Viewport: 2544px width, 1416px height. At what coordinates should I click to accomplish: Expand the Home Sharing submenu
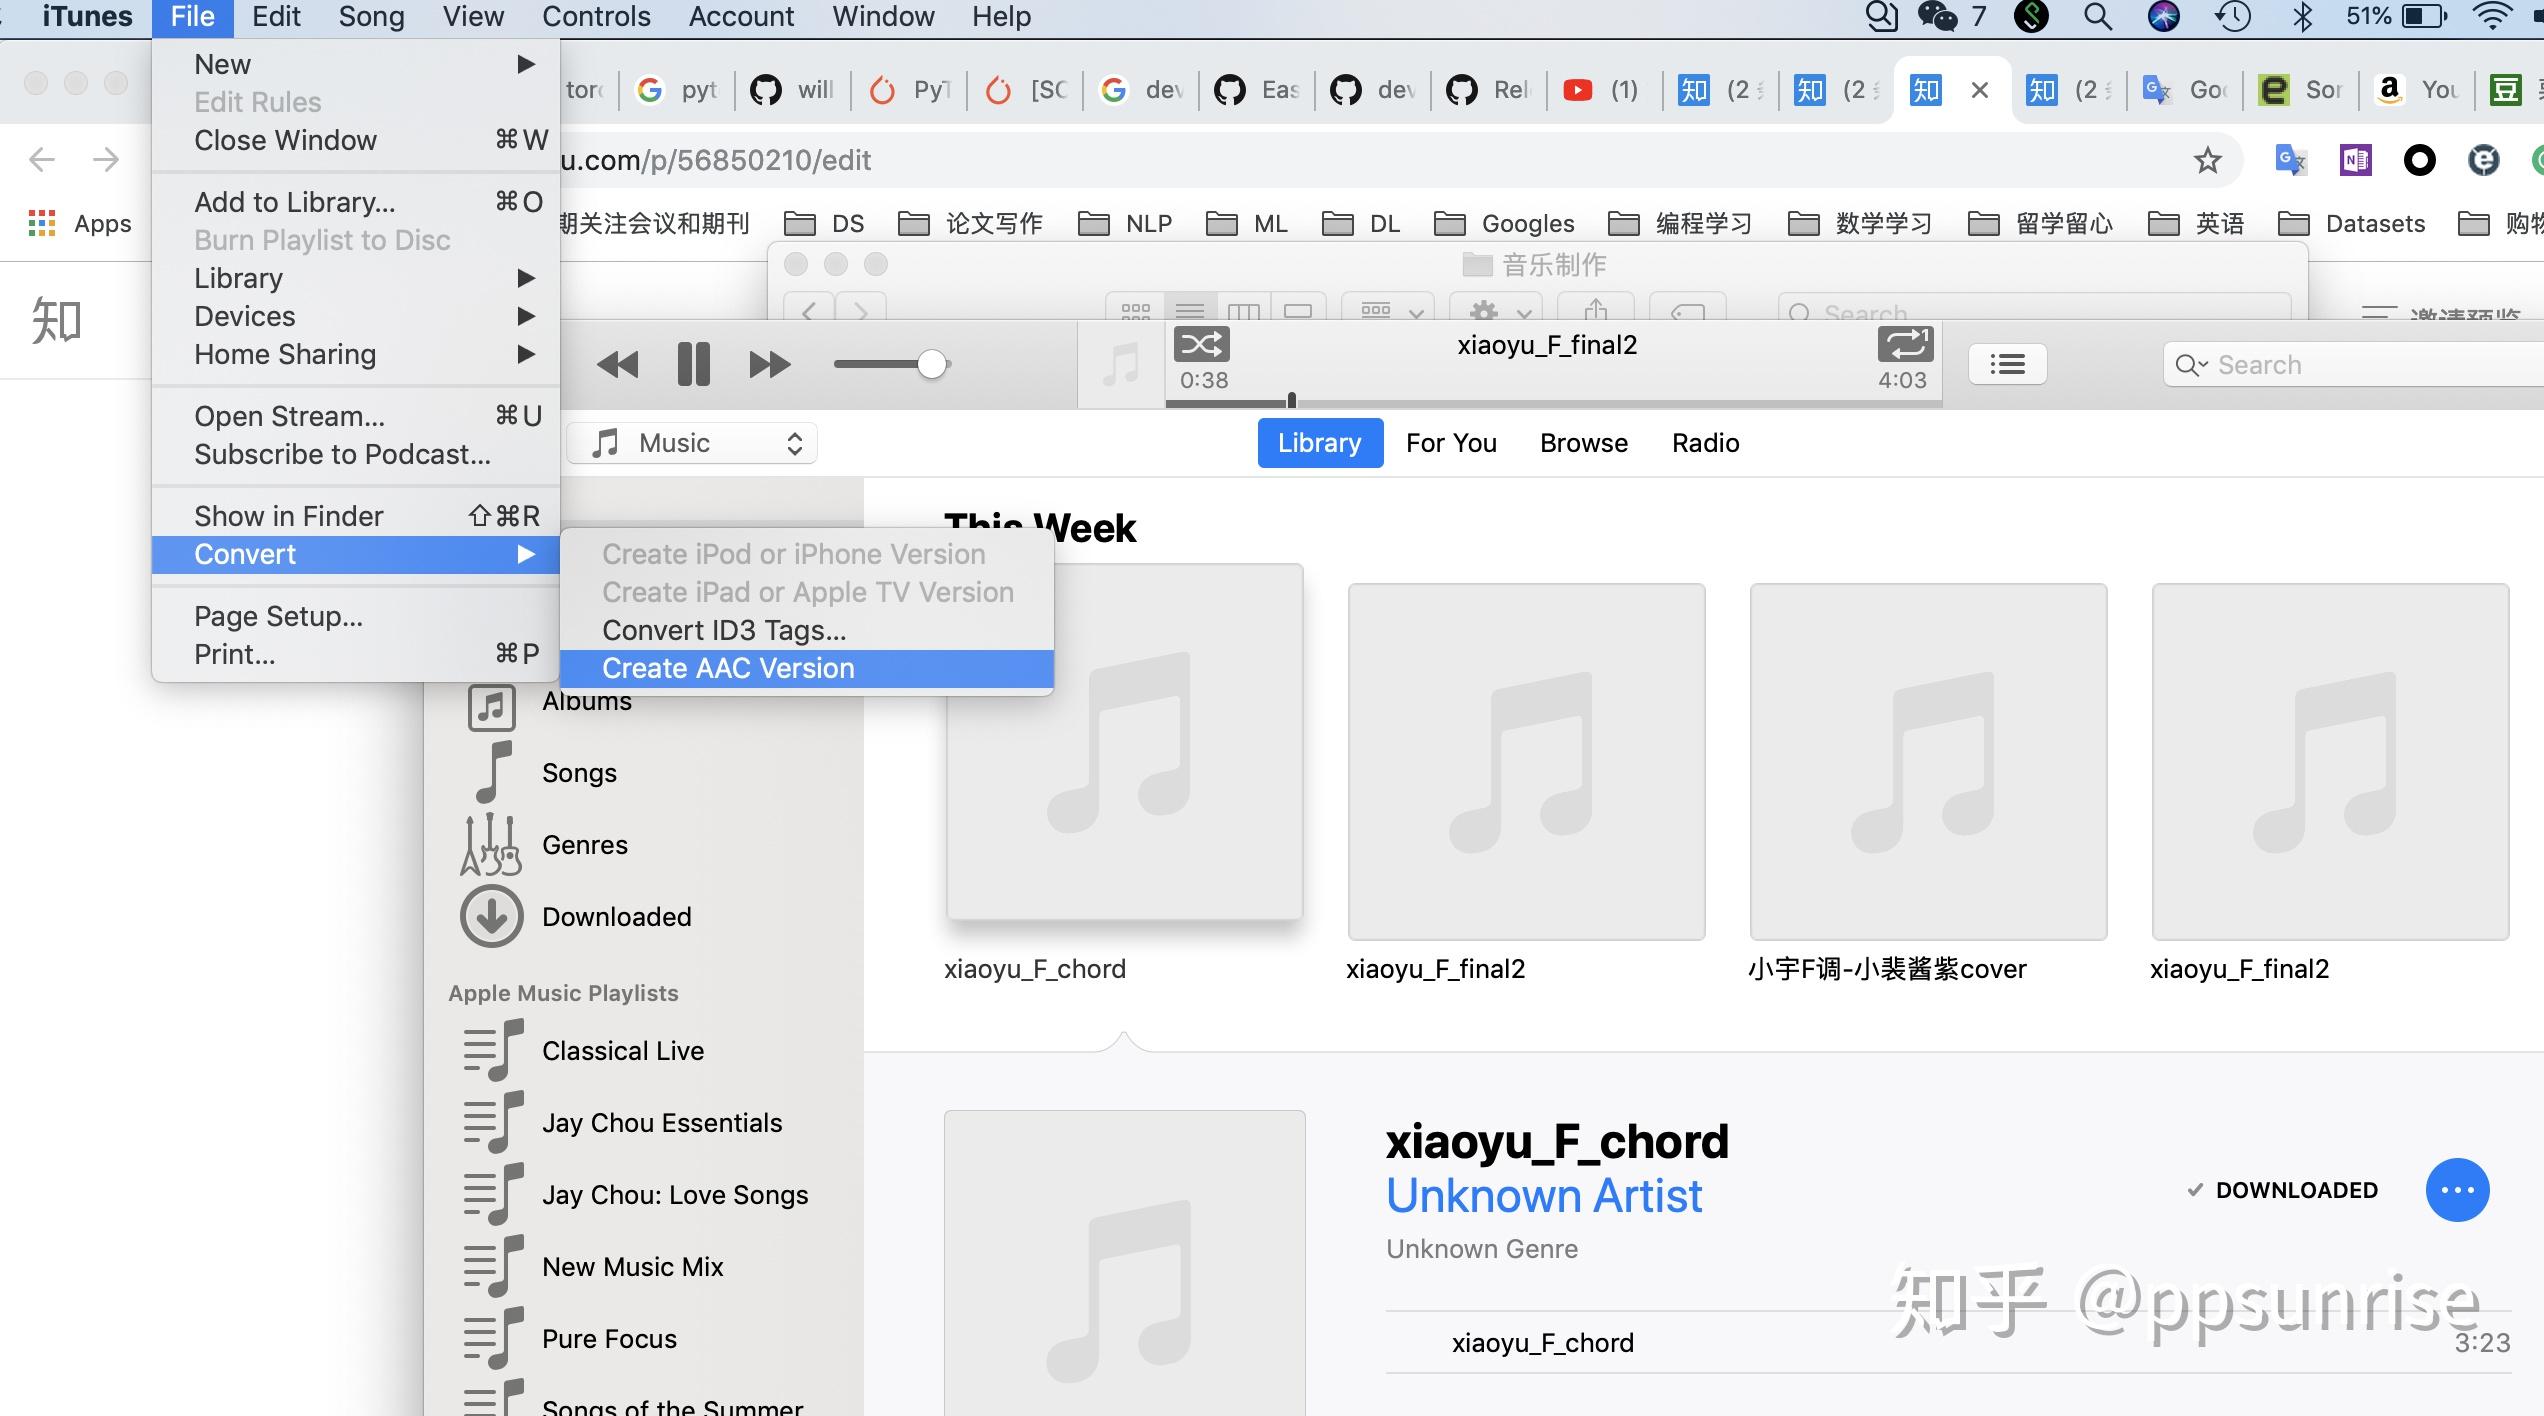click(356, 354)
